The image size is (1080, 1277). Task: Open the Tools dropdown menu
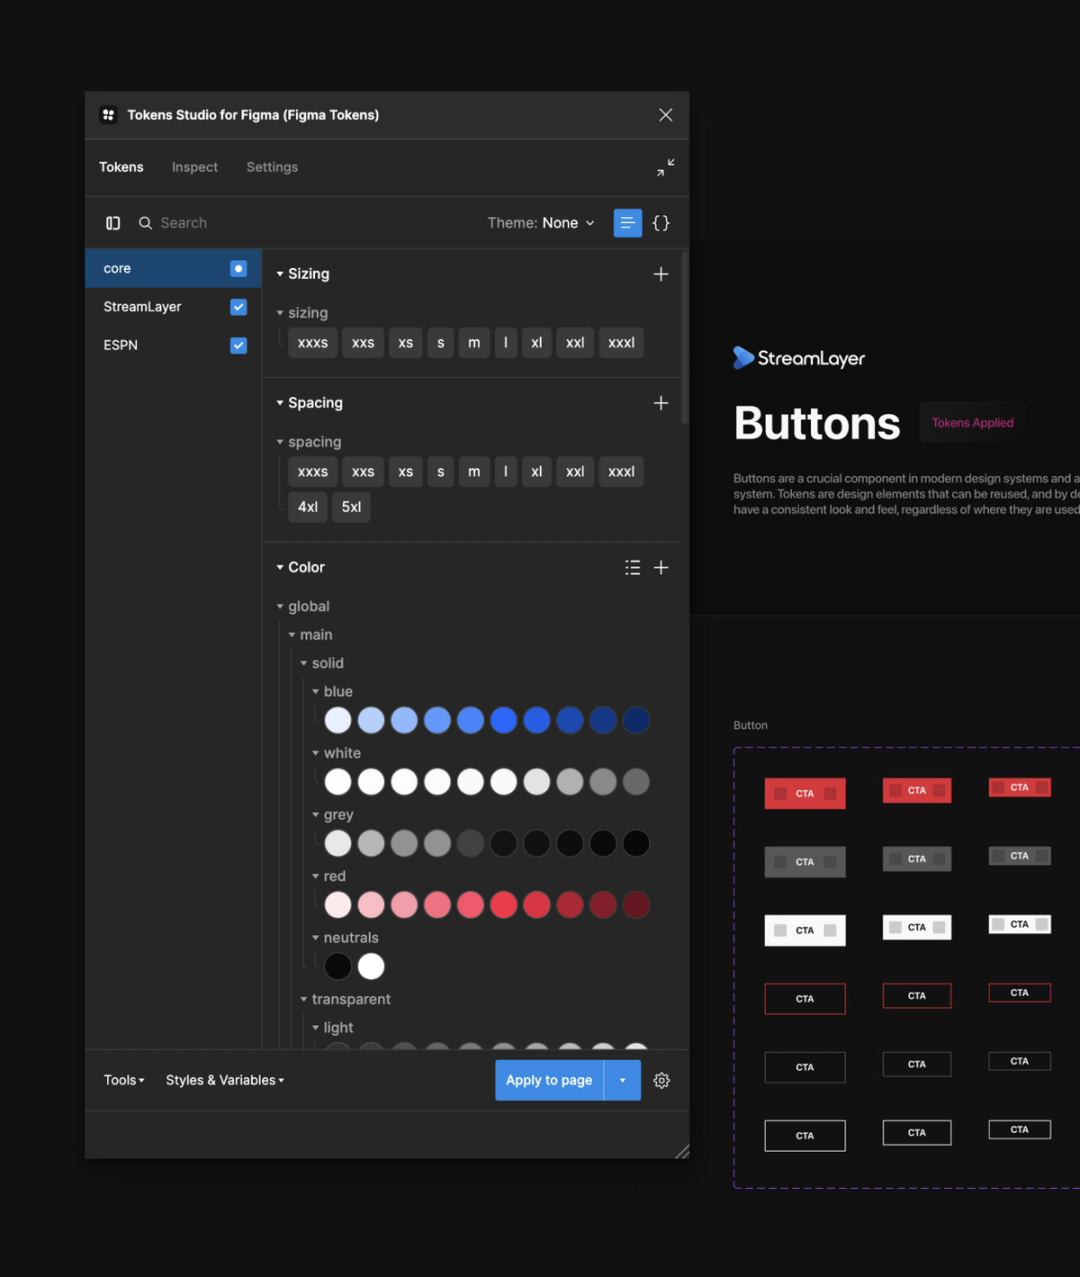pos(124,1081)
